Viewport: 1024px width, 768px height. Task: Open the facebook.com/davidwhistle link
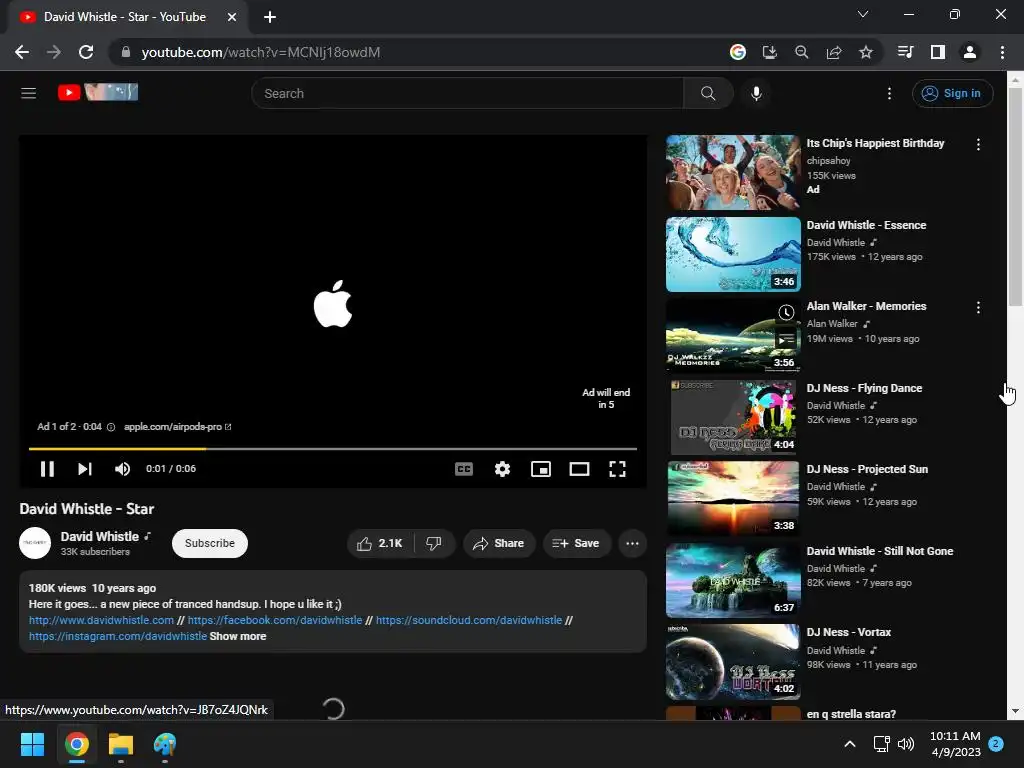click(x=275, y=620)
